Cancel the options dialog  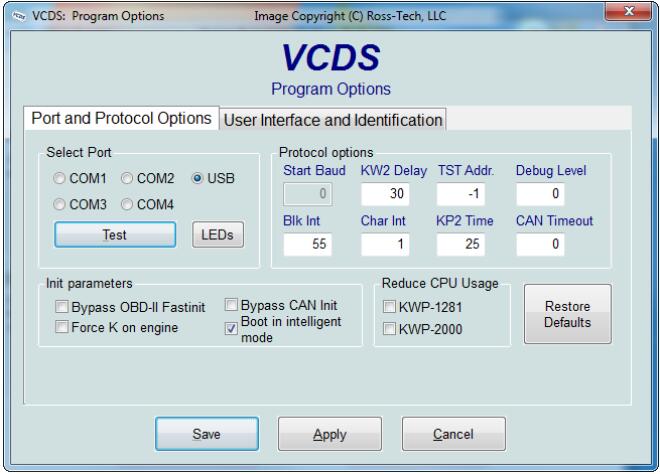[x=453, y=434]
